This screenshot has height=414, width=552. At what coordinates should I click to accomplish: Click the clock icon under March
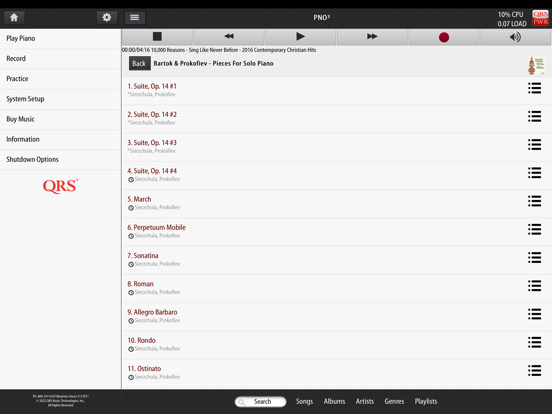[131, 208]
